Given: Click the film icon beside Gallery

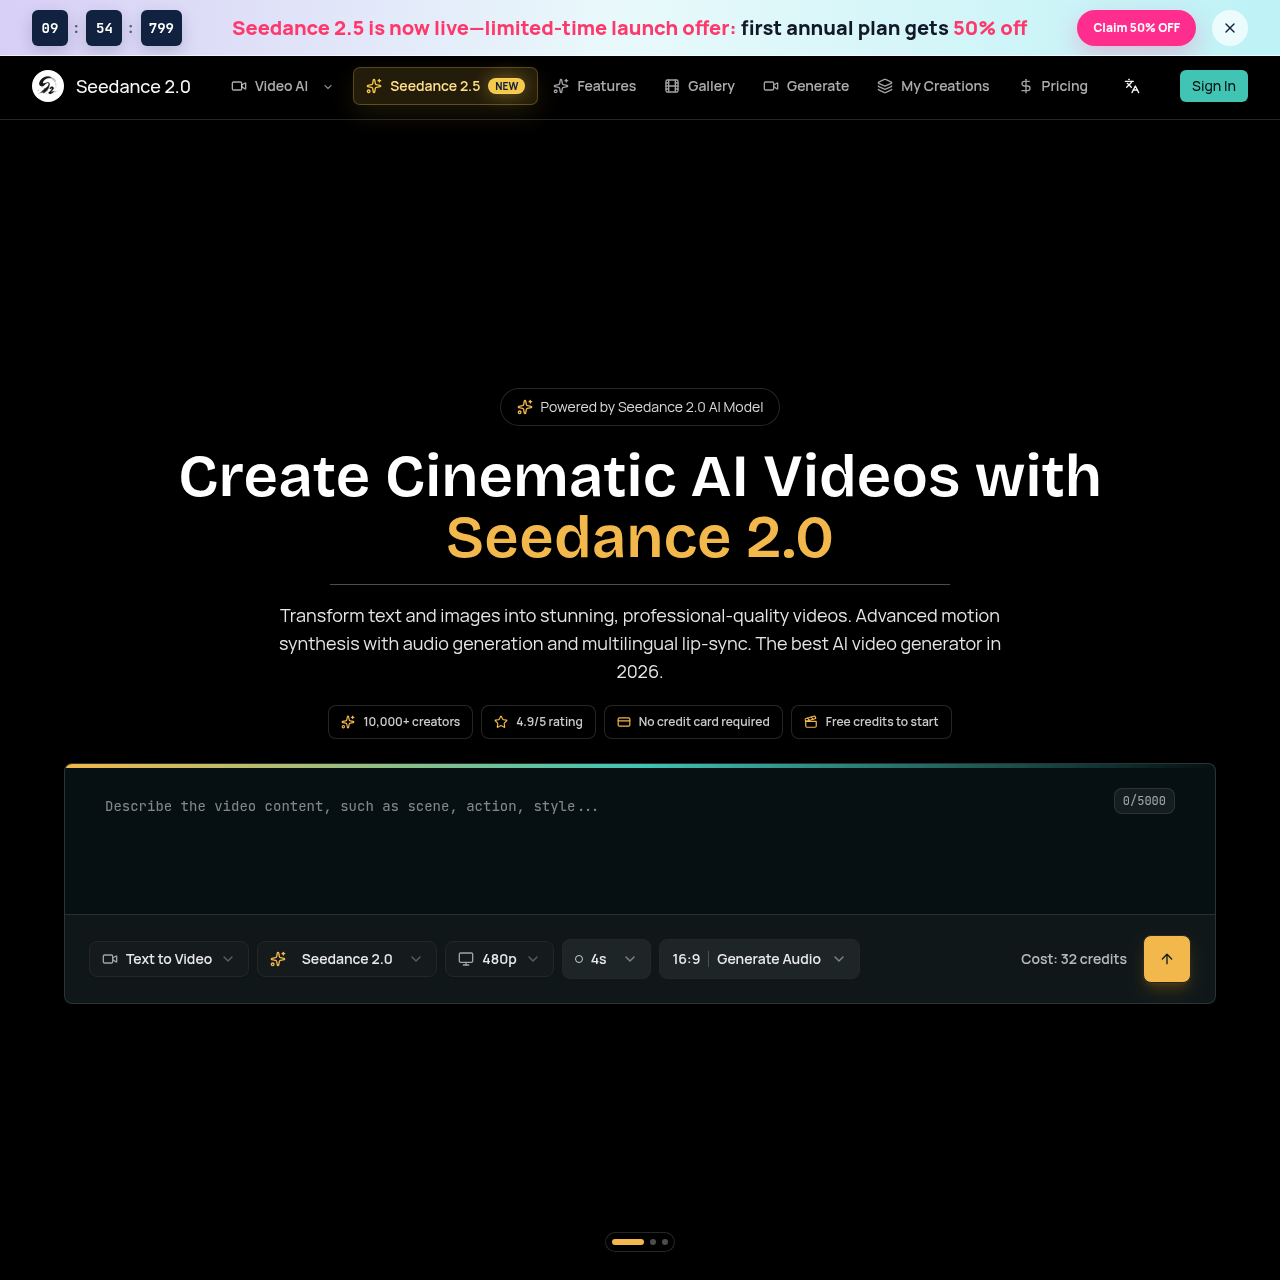Looking at the screenshot, I should [x=672, y=86].
